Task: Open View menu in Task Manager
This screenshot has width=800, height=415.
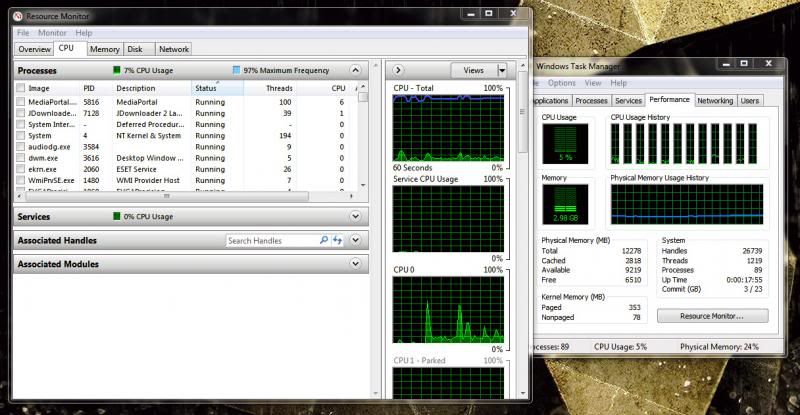Action: (x=593, y=83)
